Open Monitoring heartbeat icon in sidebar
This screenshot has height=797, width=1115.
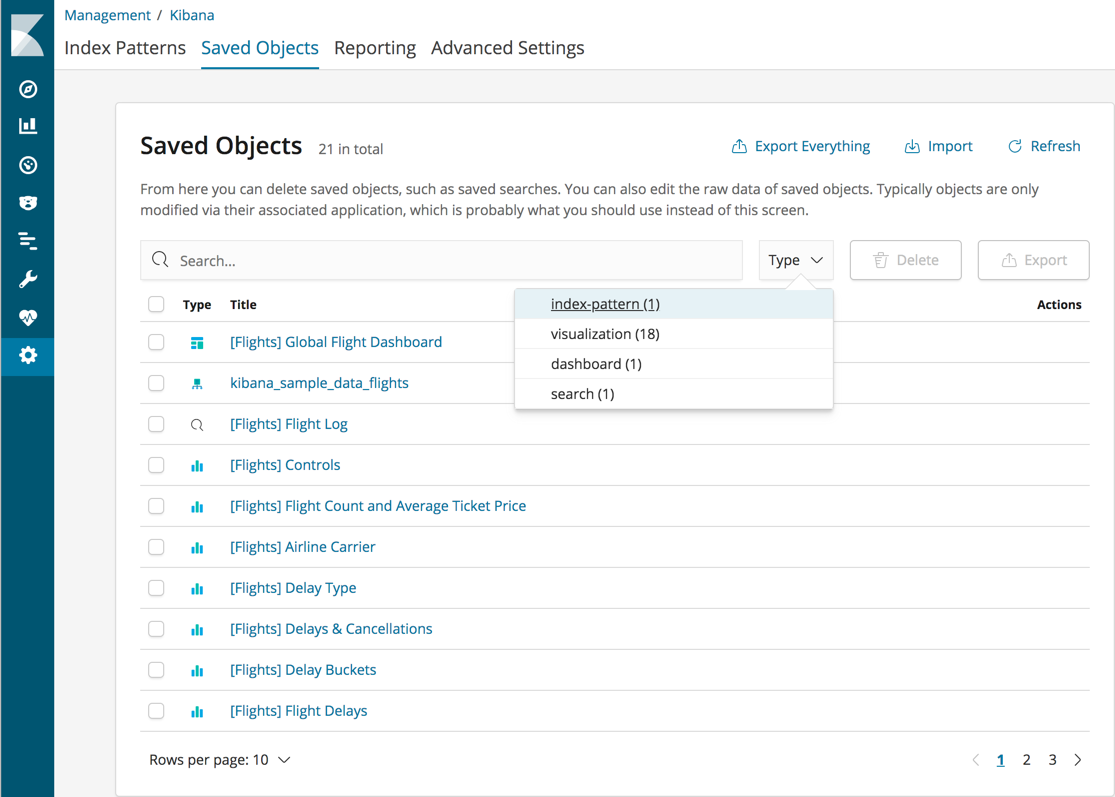(x=28, y=317)
